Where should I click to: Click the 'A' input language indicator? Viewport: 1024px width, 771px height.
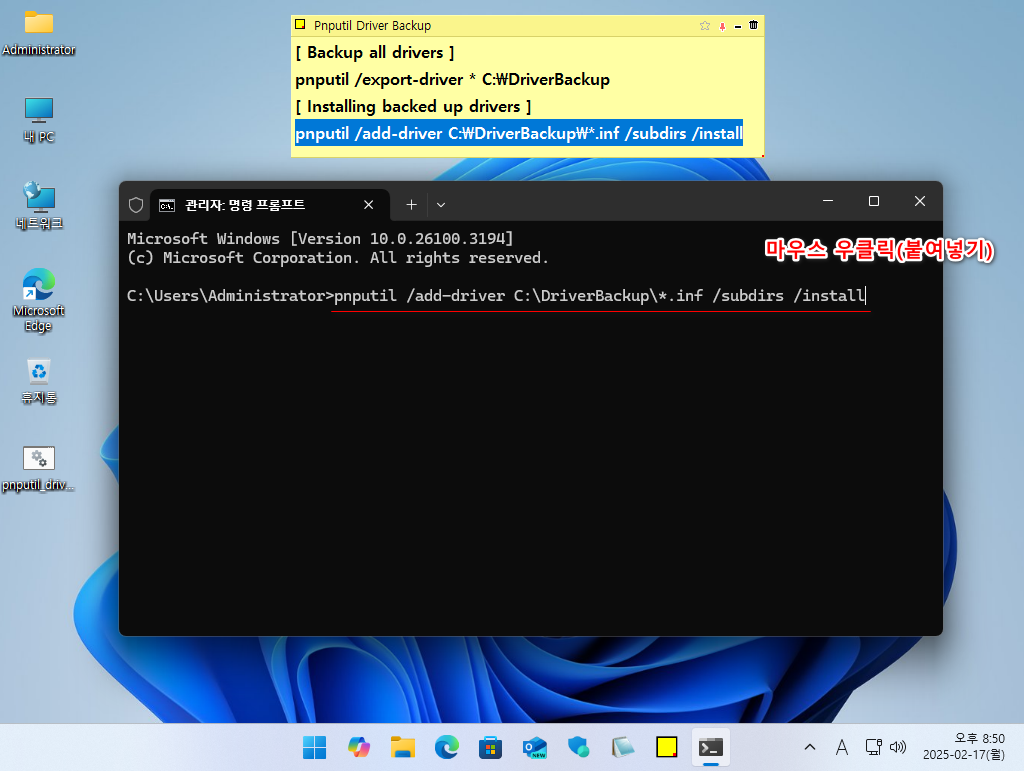click(842, 747)
